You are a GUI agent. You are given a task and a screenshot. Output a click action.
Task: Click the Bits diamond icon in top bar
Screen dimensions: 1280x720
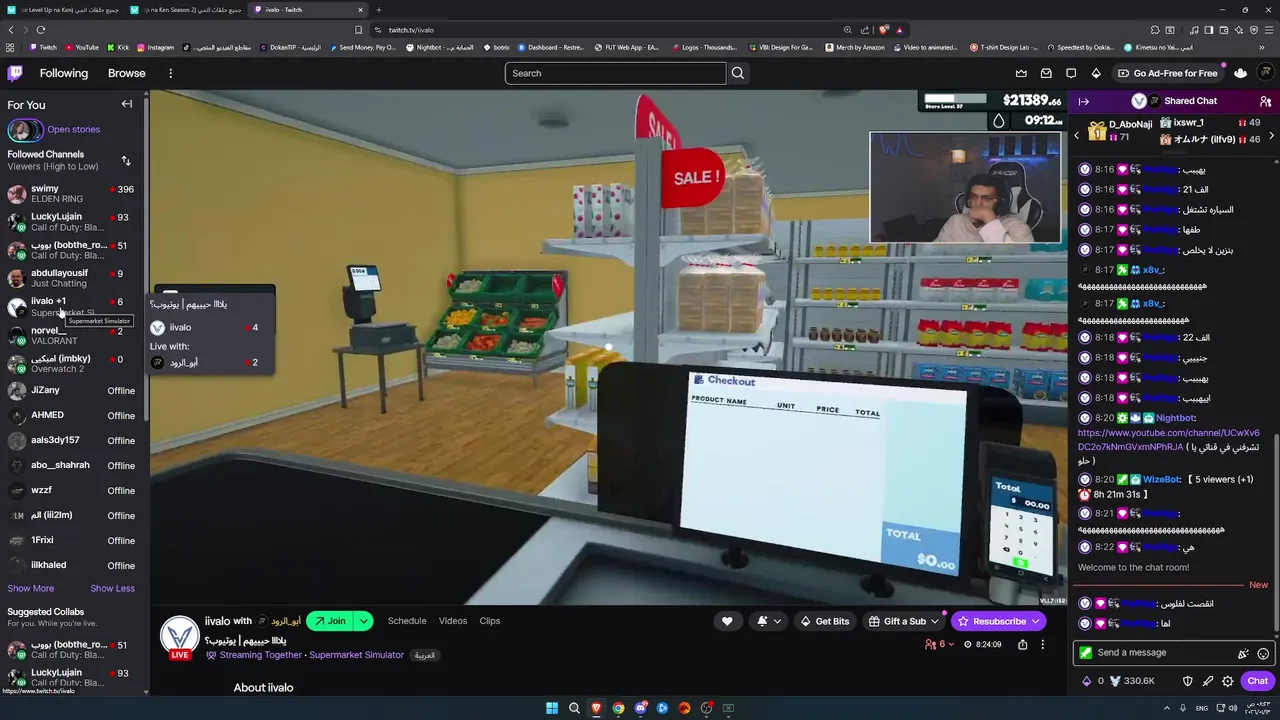coord(1096,73)
